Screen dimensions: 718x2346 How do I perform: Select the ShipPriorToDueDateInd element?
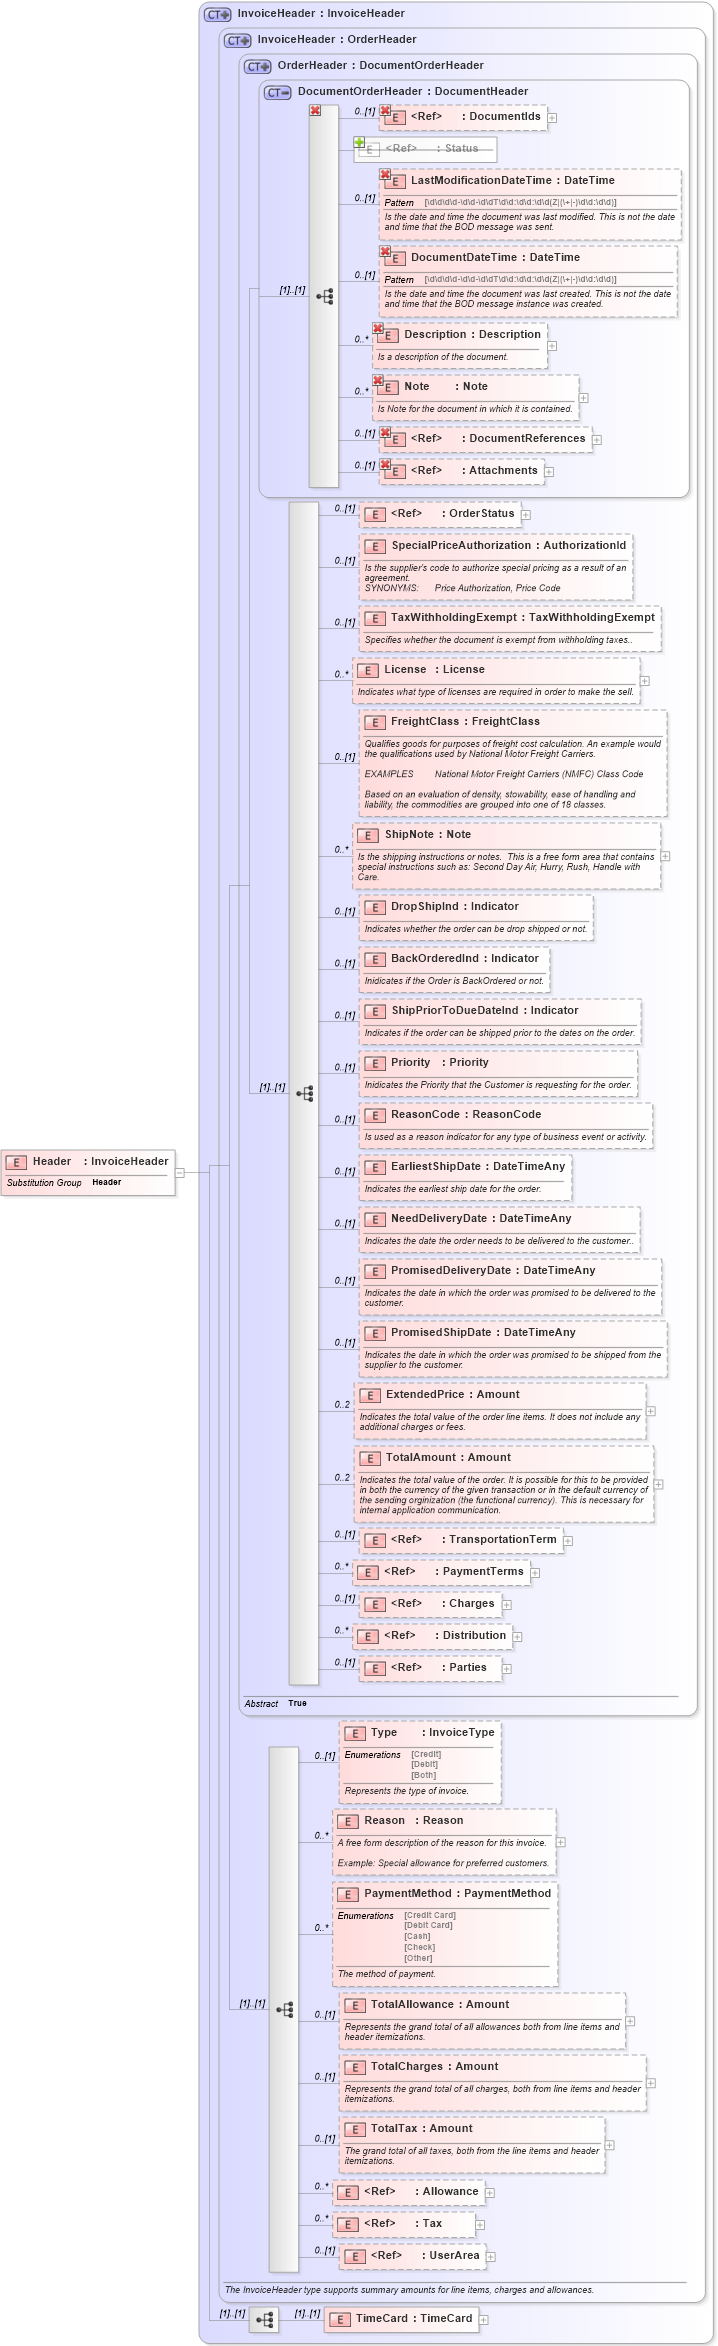coord(500,1021)
